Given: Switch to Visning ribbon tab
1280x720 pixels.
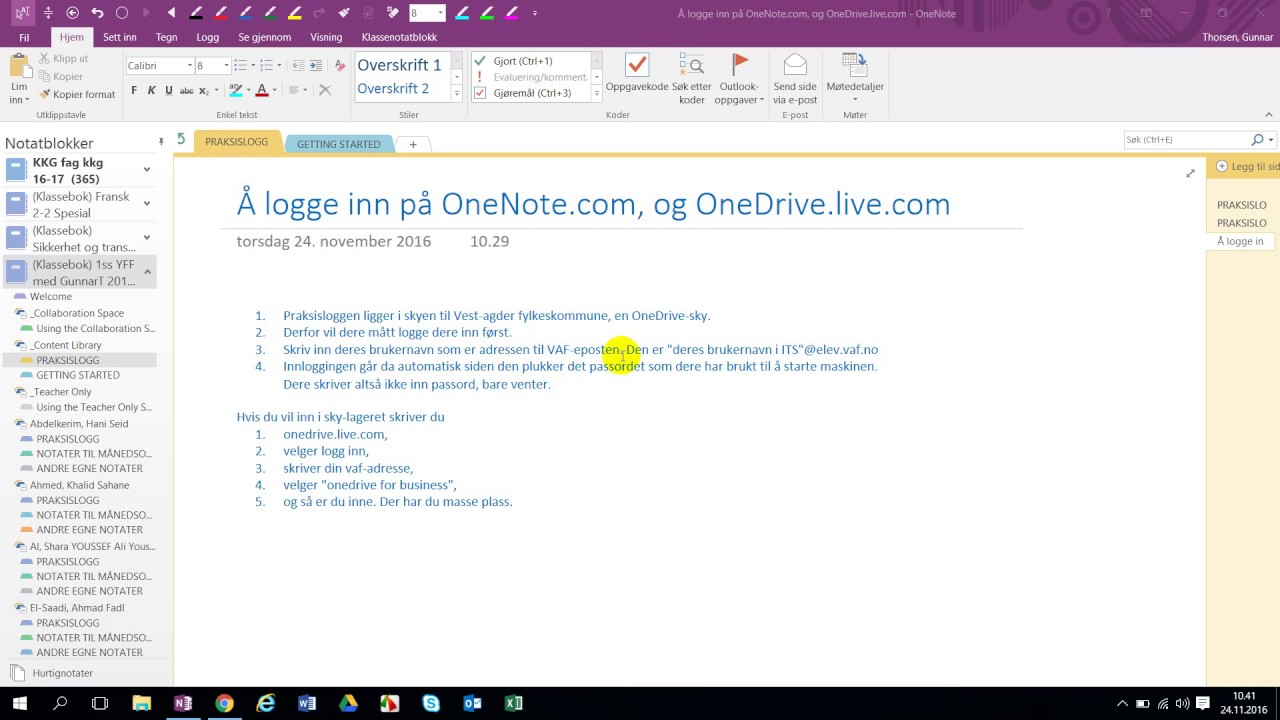Looking at the screenshot, I should pos(326,37).
